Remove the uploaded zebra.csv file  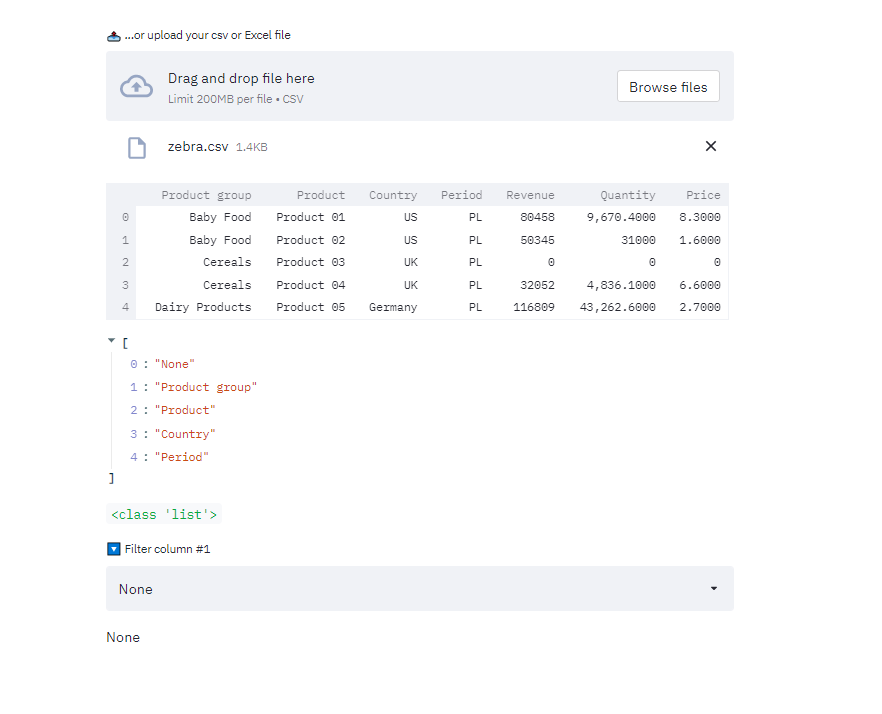pos(711,146)
